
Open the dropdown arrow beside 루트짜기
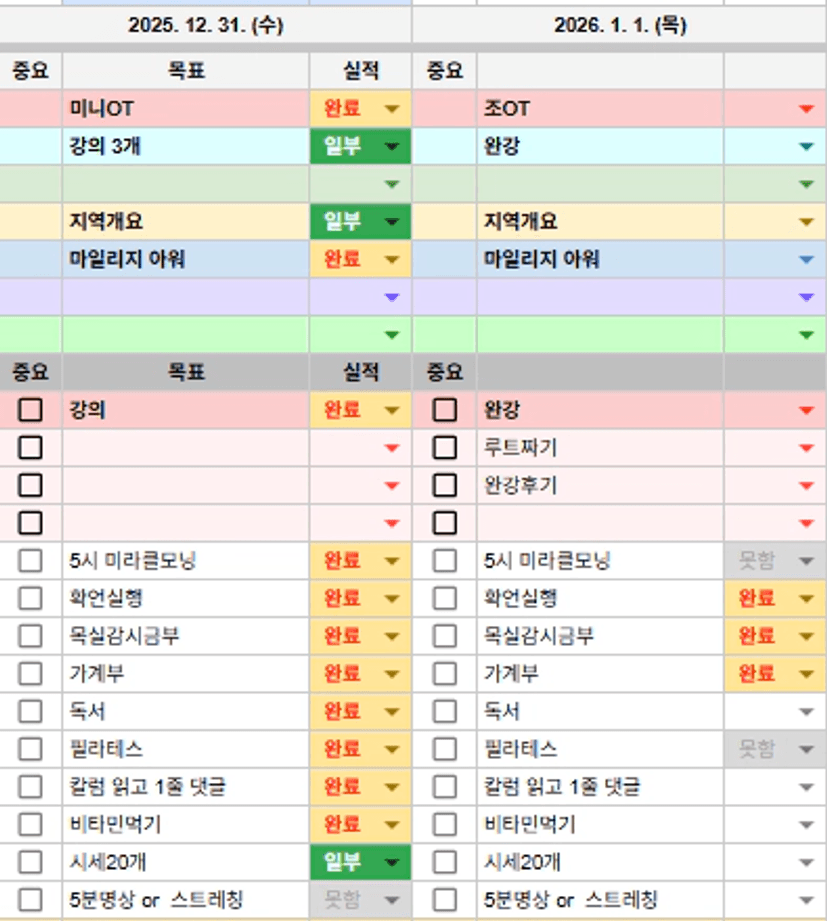click(806, 448)
